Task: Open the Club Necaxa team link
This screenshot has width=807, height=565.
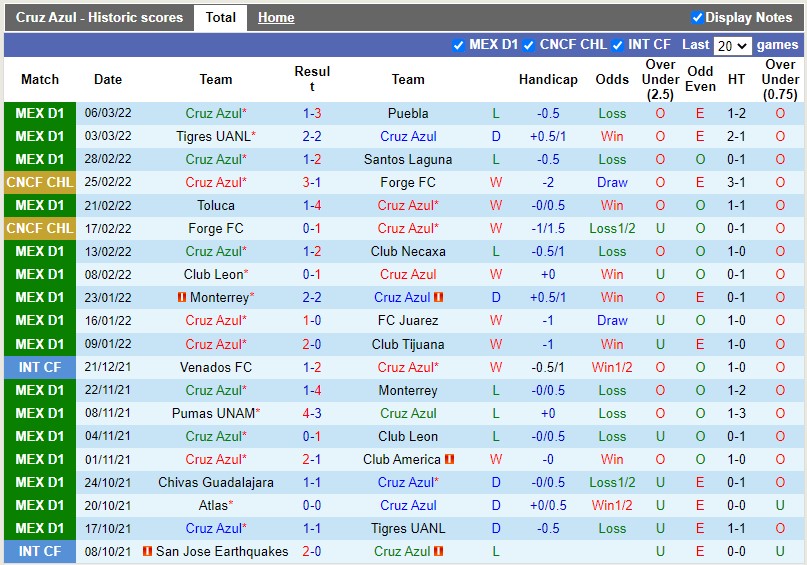Action: tap(408, 252)
